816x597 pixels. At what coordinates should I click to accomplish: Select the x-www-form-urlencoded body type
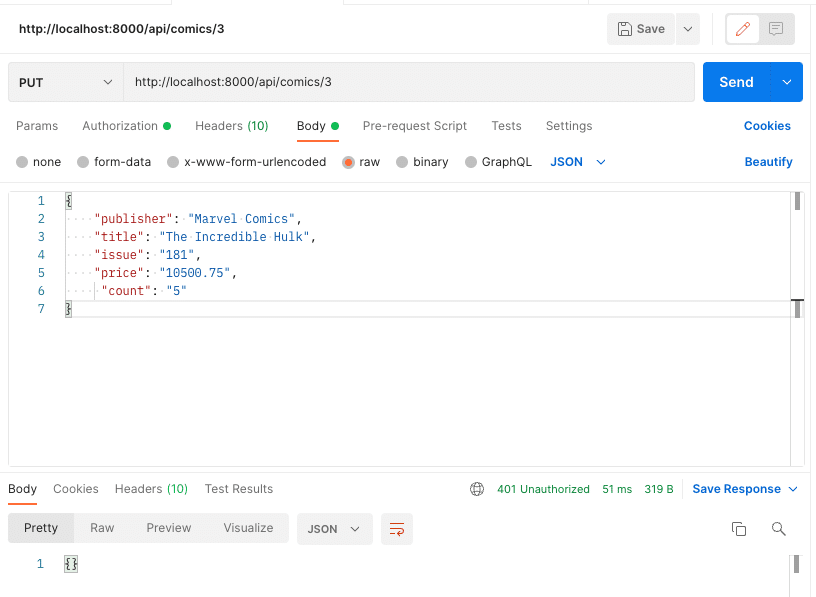click(247, 162)
